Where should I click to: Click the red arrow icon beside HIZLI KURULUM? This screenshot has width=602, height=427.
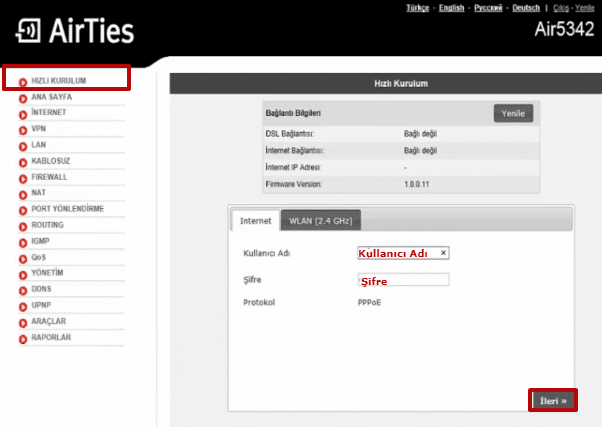click(x=23, y=82)
